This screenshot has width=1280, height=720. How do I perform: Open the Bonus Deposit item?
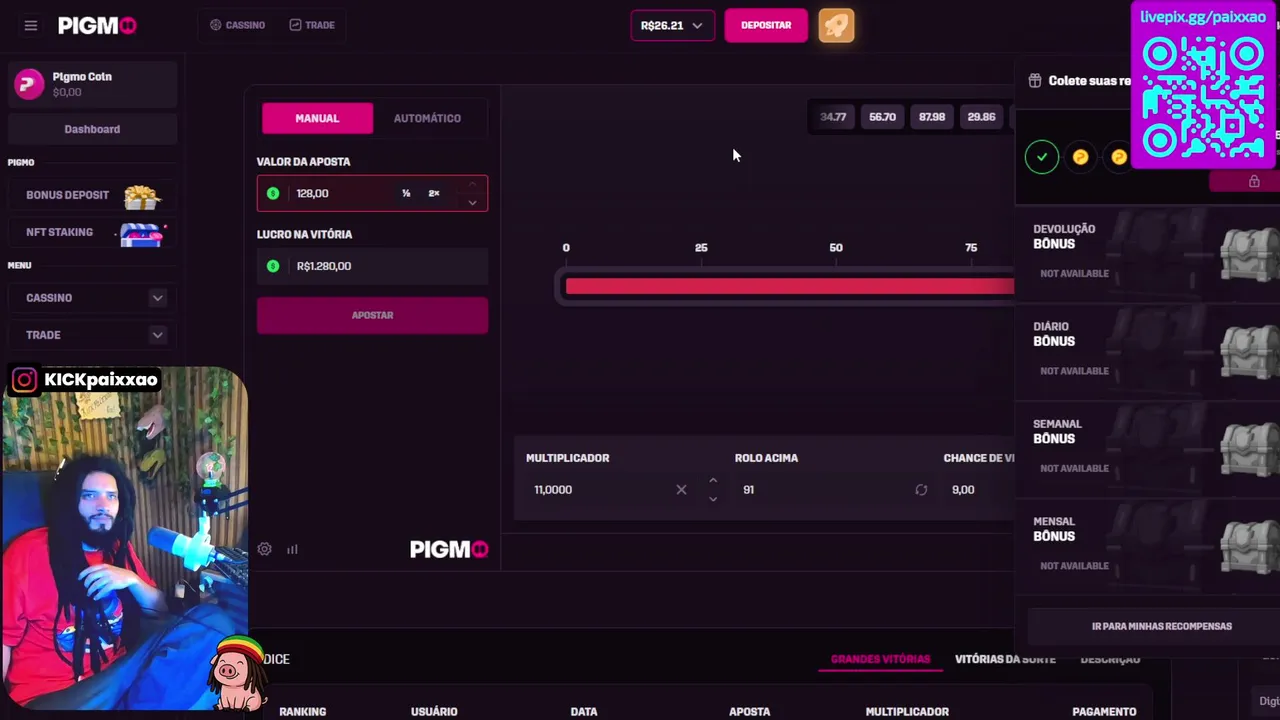[92, 195]
